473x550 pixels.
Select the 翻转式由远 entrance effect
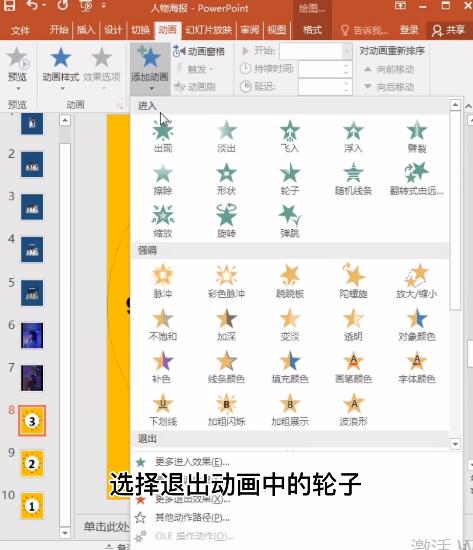click(417, 179)
